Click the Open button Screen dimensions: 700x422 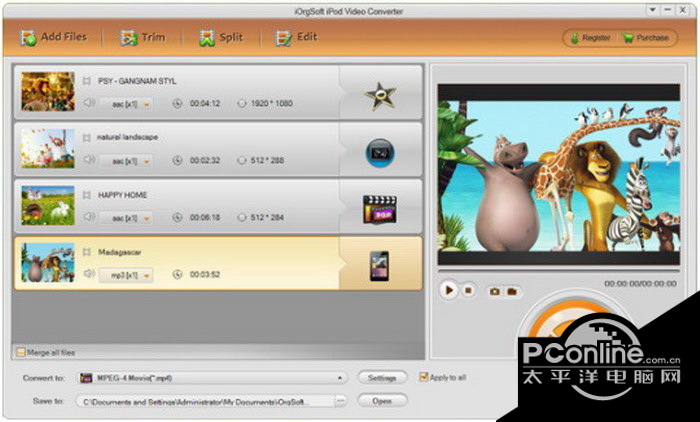(x=382, y=401)
